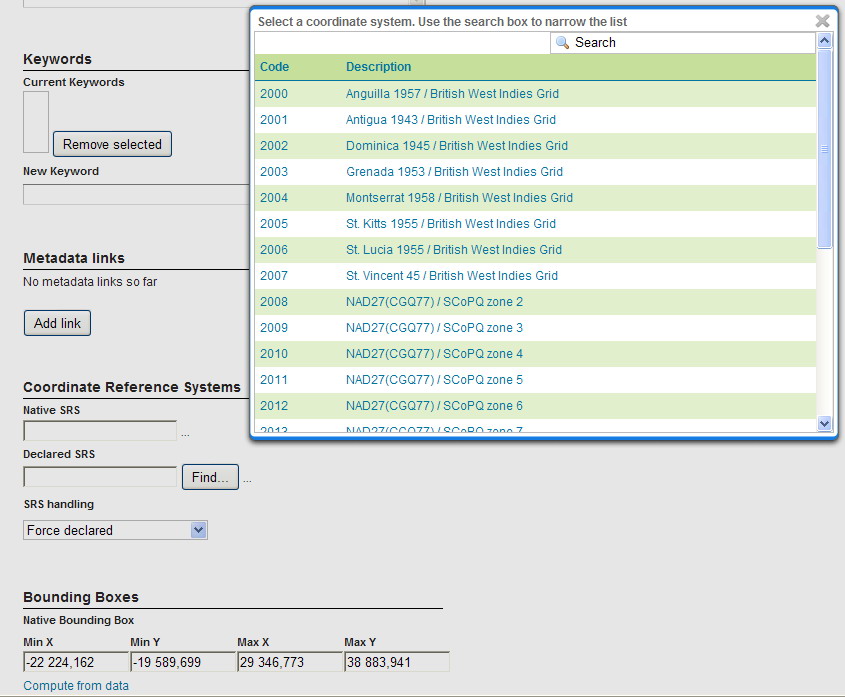
Task: Click code 2009 in the list
Action: tap(274, 327)
